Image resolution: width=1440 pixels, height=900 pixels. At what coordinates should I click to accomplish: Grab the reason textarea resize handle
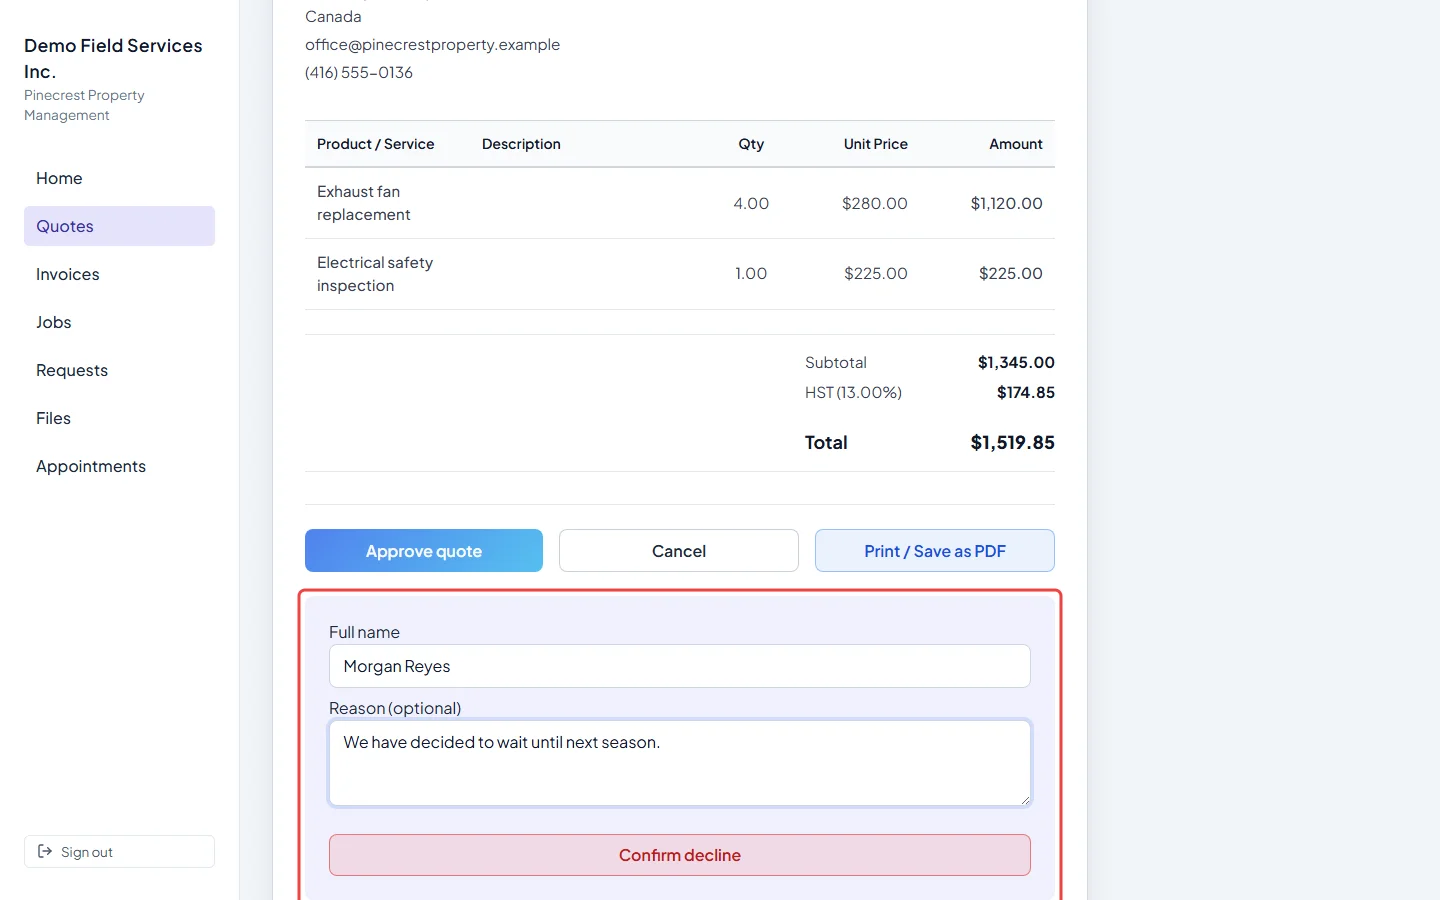click(1024, 799)
